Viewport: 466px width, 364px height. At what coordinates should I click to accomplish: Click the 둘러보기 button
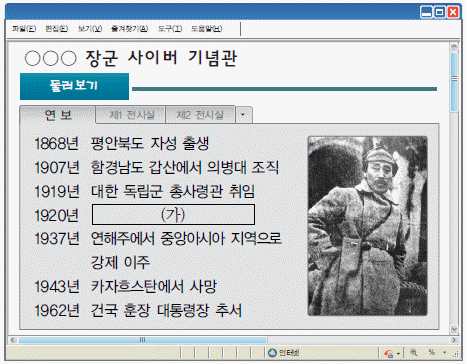click(74, 86)
